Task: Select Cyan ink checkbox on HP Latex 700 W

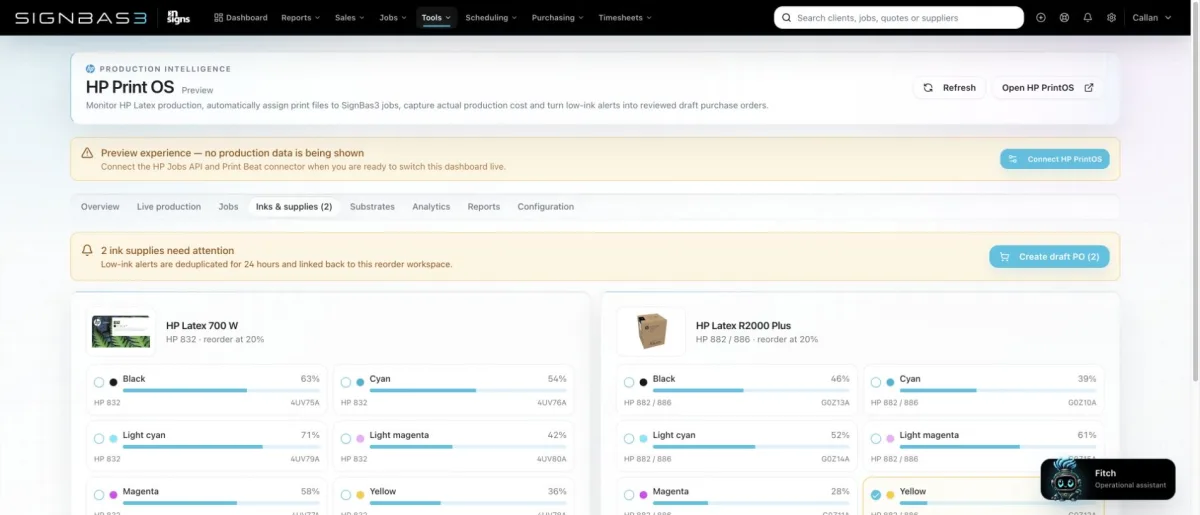Action: click(x=346, y=382)
